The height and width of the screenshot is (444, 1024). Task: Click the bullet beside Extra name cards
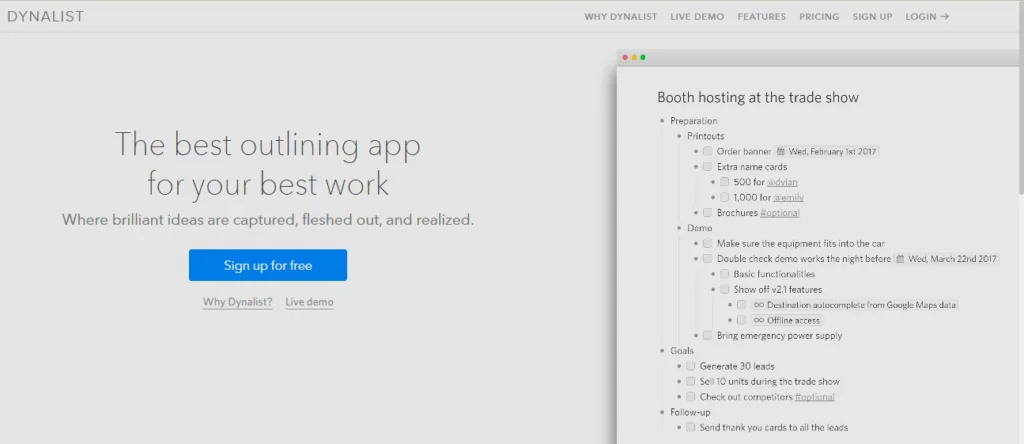point(696,166)
